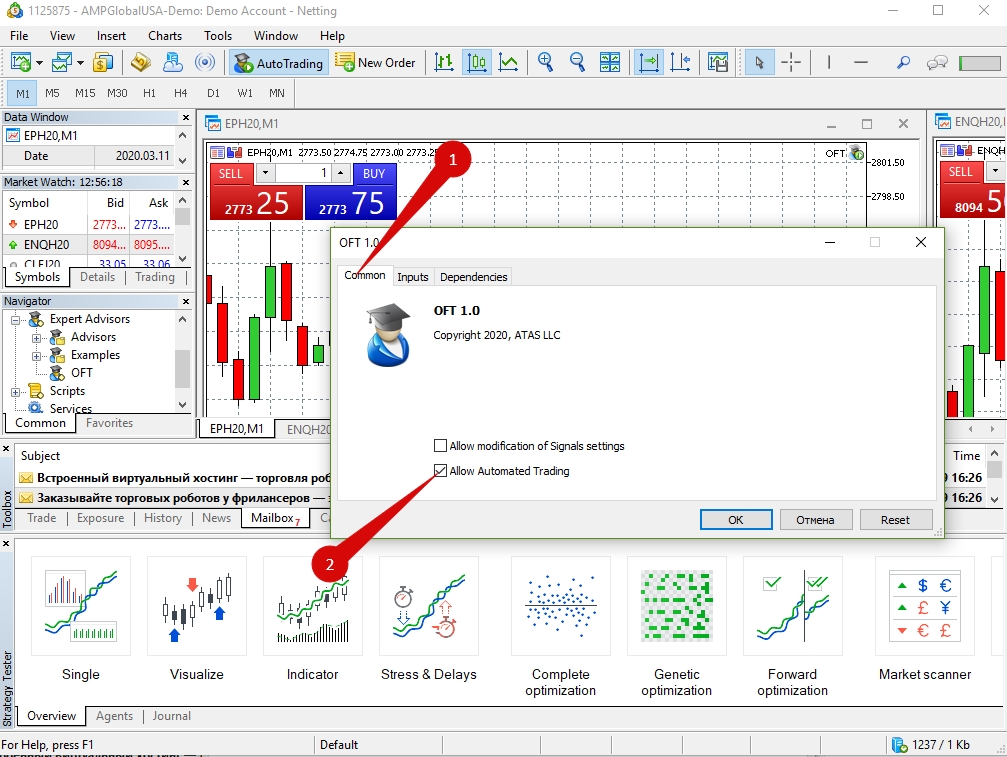Toggle the AutoTrading button in toolbar
This screenshot has height=757, width=1007.
tap(278, 63)
